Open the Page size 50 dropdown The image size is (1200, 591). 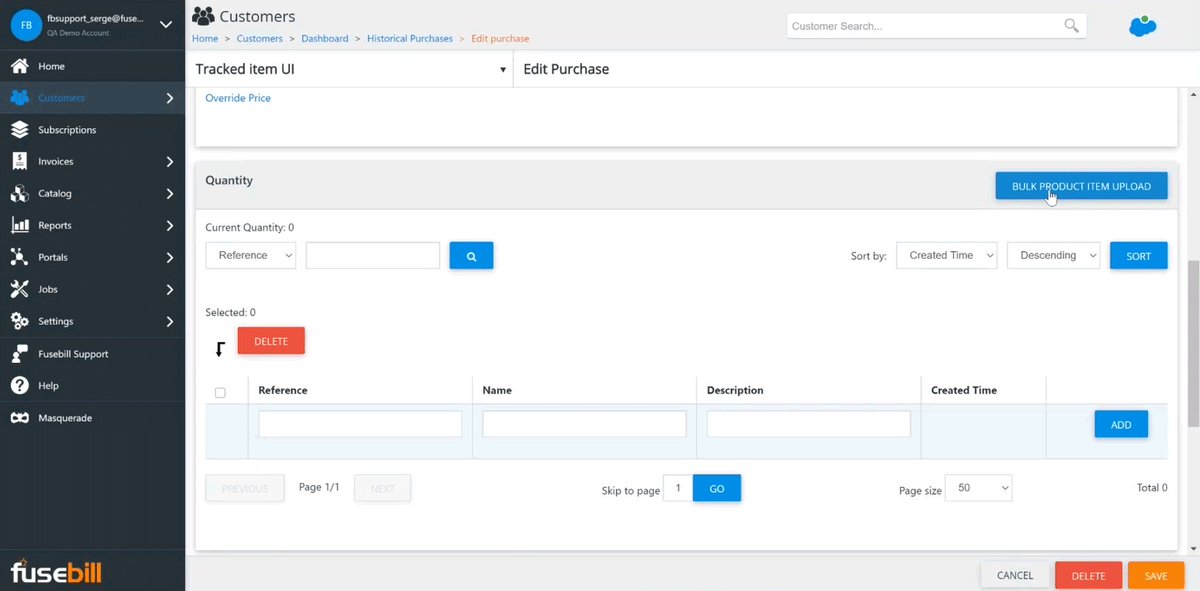pyautogui.click(x=979, y=488)
